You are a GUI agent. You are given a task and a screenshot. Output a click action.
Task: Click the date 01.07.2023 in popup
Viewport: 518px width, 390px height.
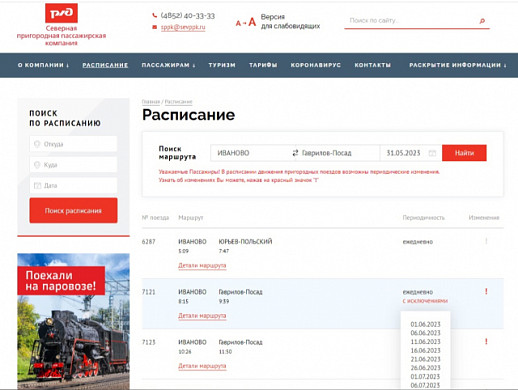point(425,376)
